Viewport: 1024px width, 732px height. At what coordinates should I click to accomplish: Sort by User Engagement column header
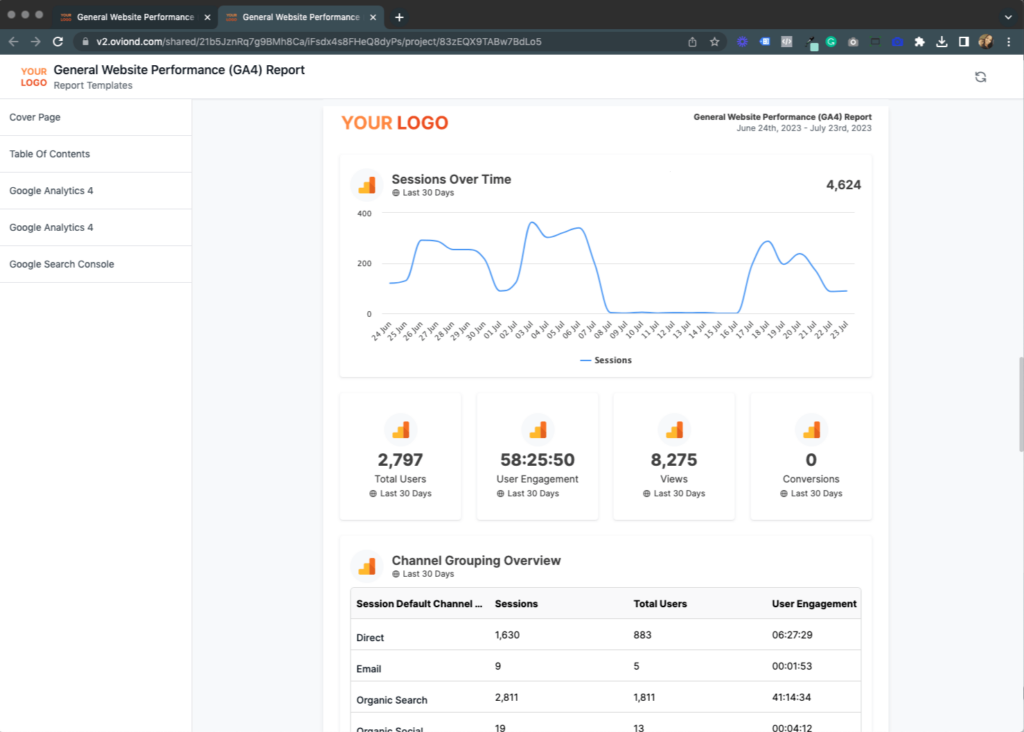tap(814, 604)
